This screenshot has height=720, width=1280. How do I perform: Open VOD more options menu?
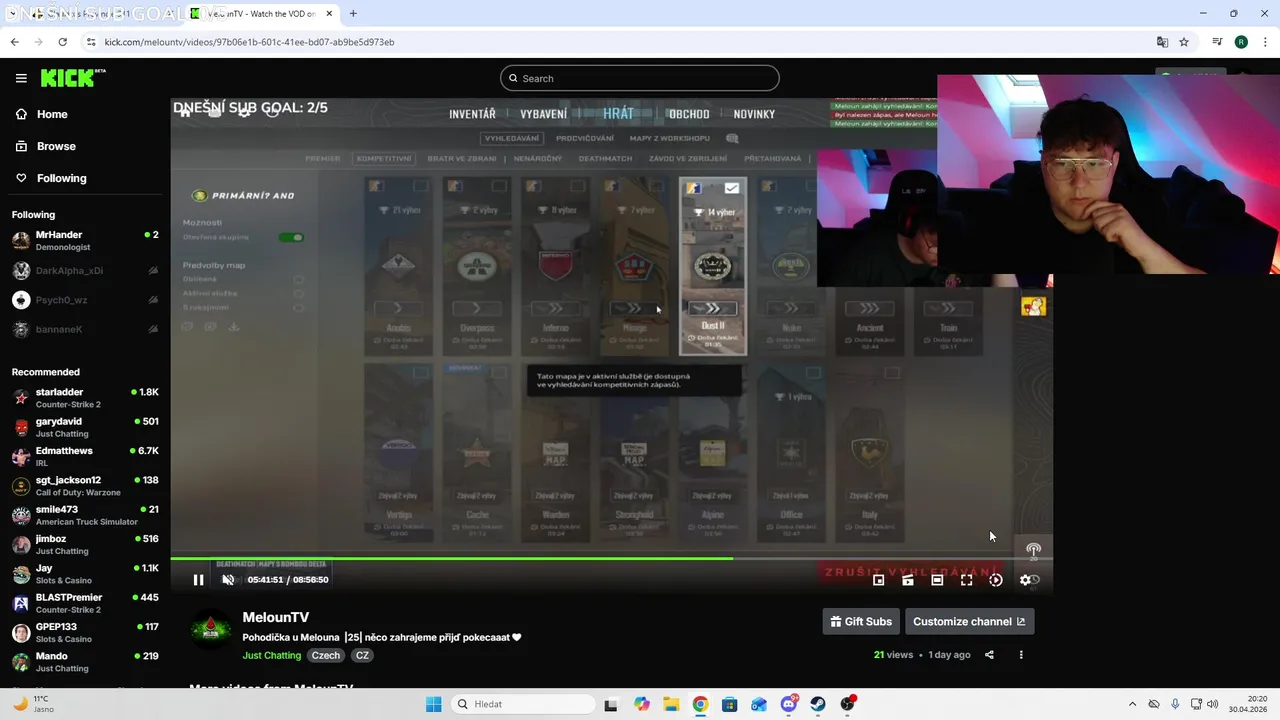pyautogui.click(x=1021, y=655)
